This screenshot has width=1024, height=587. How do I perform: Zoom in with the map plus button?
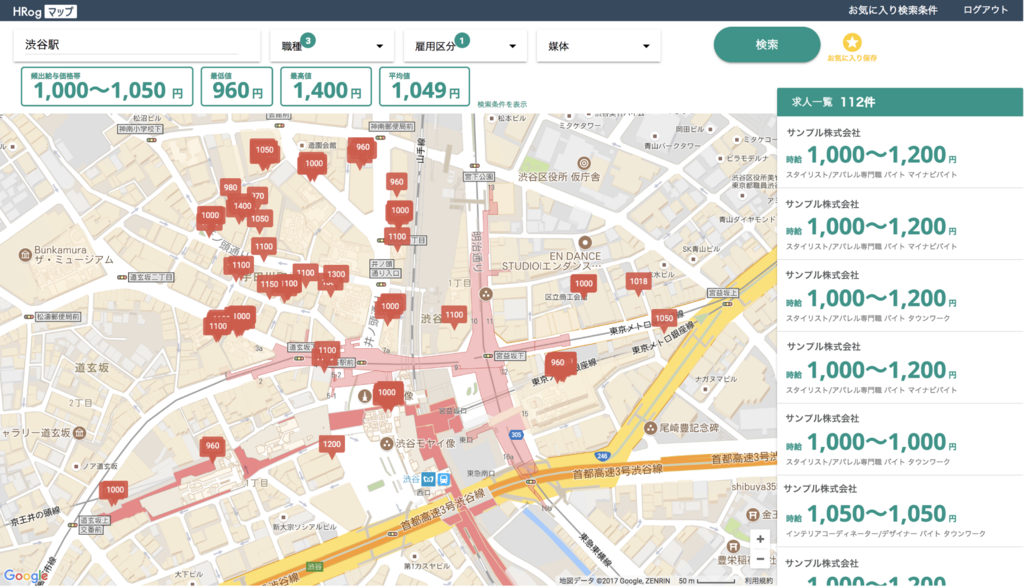760,539
